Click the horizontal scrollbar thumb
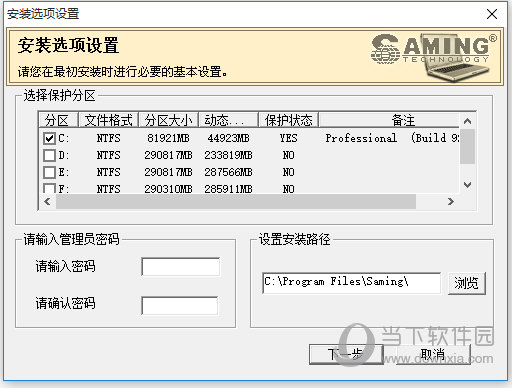The image size is (512, 388). [236, 201]
